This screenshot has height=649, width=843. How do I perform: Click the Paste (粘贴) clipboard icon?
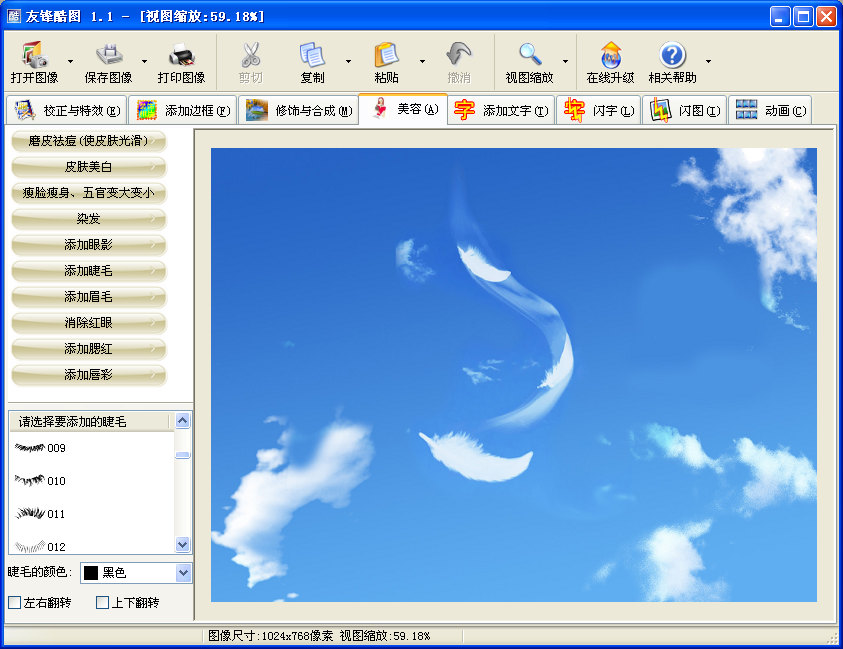[x=386, y=55]
